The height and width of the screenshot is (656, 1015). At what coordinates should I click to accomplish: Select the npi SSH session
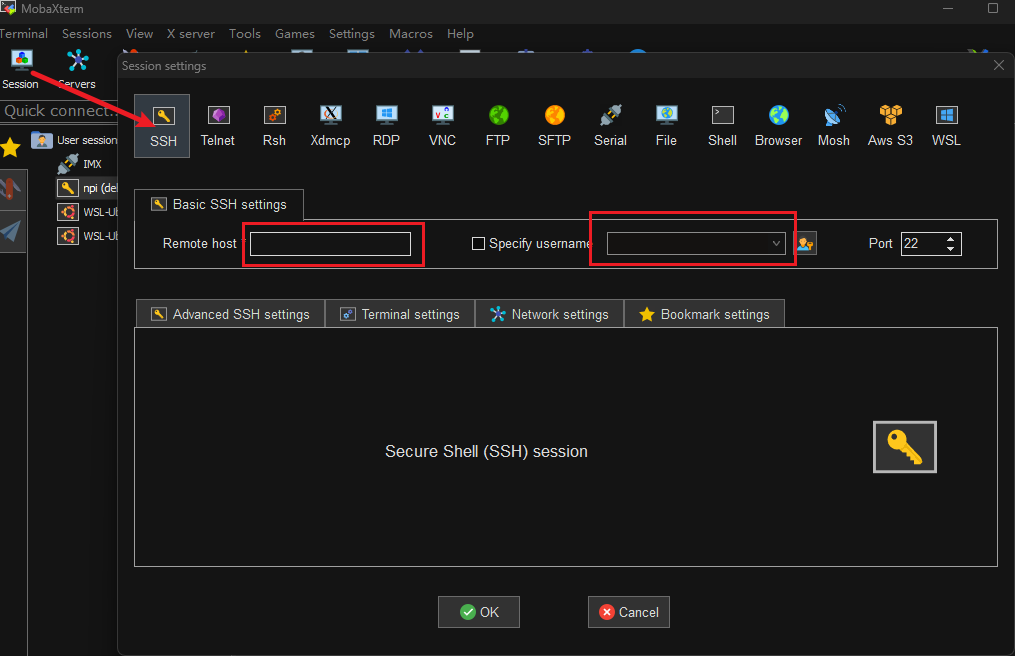pyautogui.click(x=87, y=188)
